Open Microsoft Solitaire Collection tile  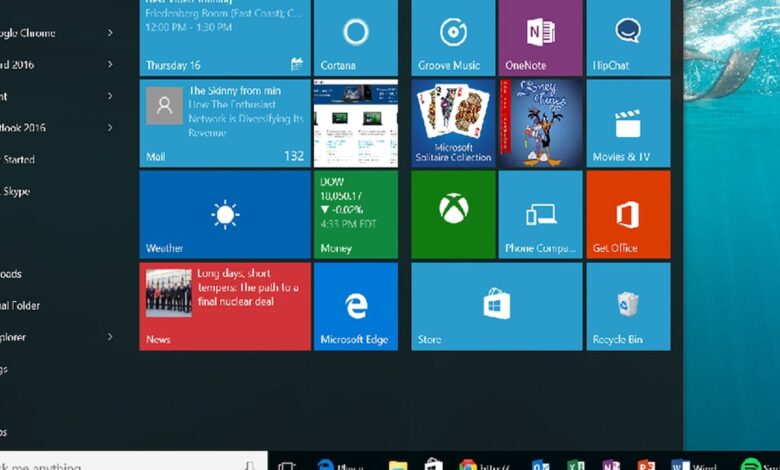453,123
